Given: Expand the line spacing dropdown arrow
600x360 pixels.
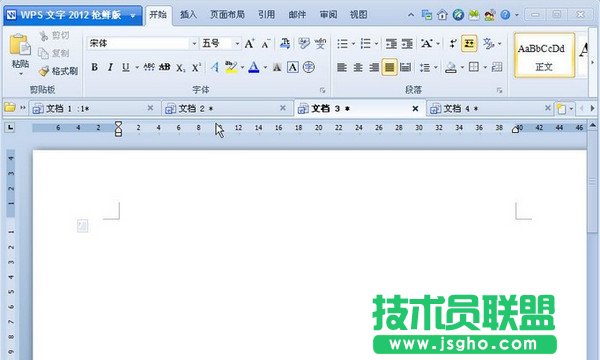Looking at the screenshot, I should (x=435, y=68).
